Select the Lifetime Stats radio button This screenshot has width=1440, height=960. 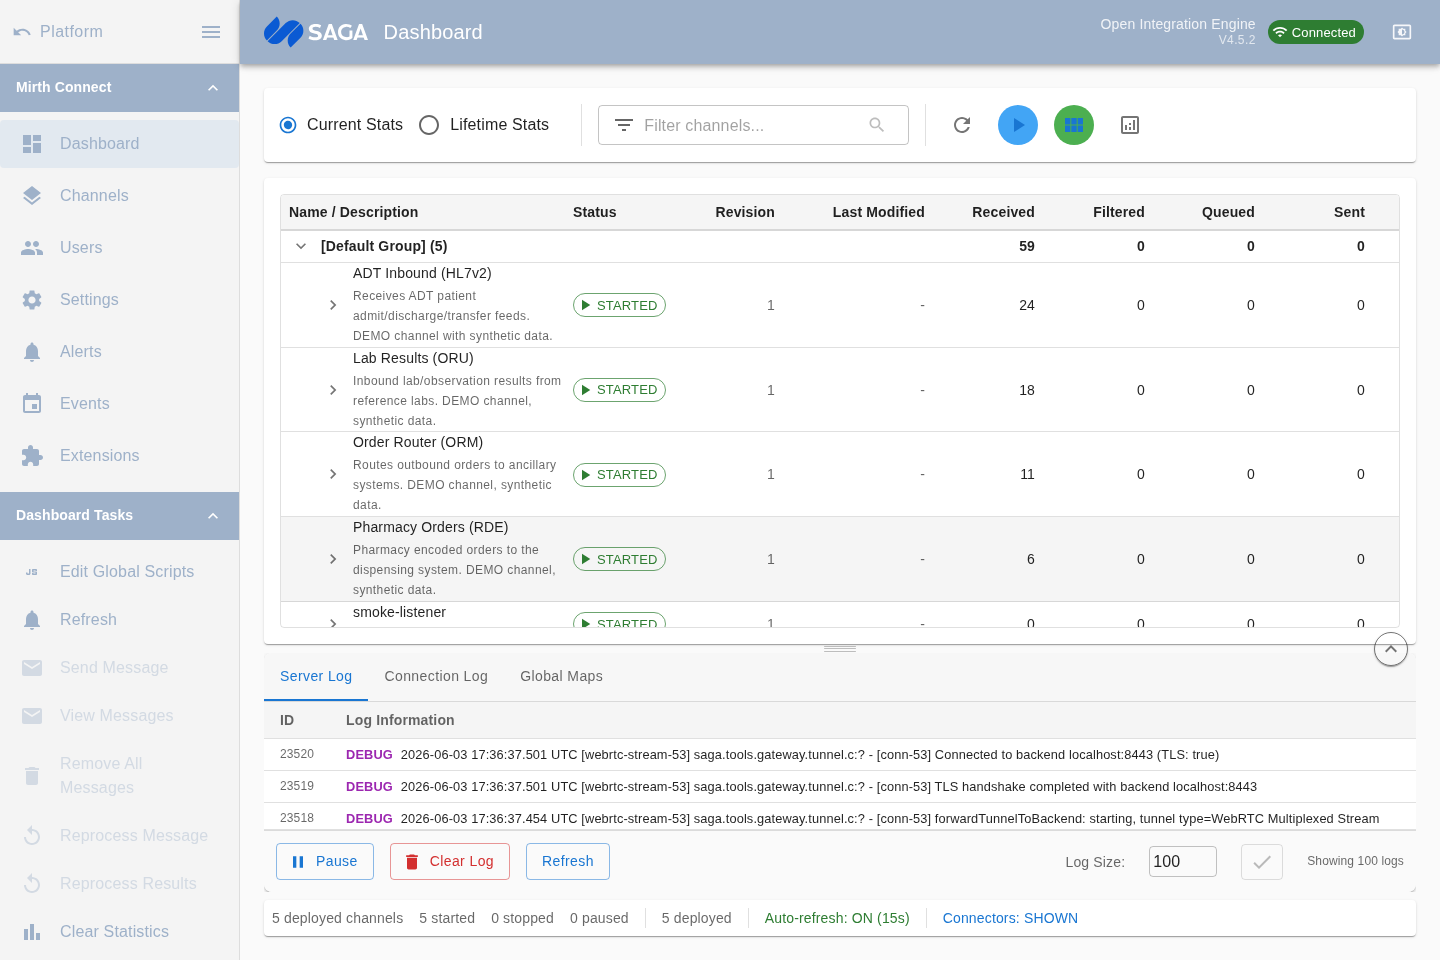click(x=429, y=125)
